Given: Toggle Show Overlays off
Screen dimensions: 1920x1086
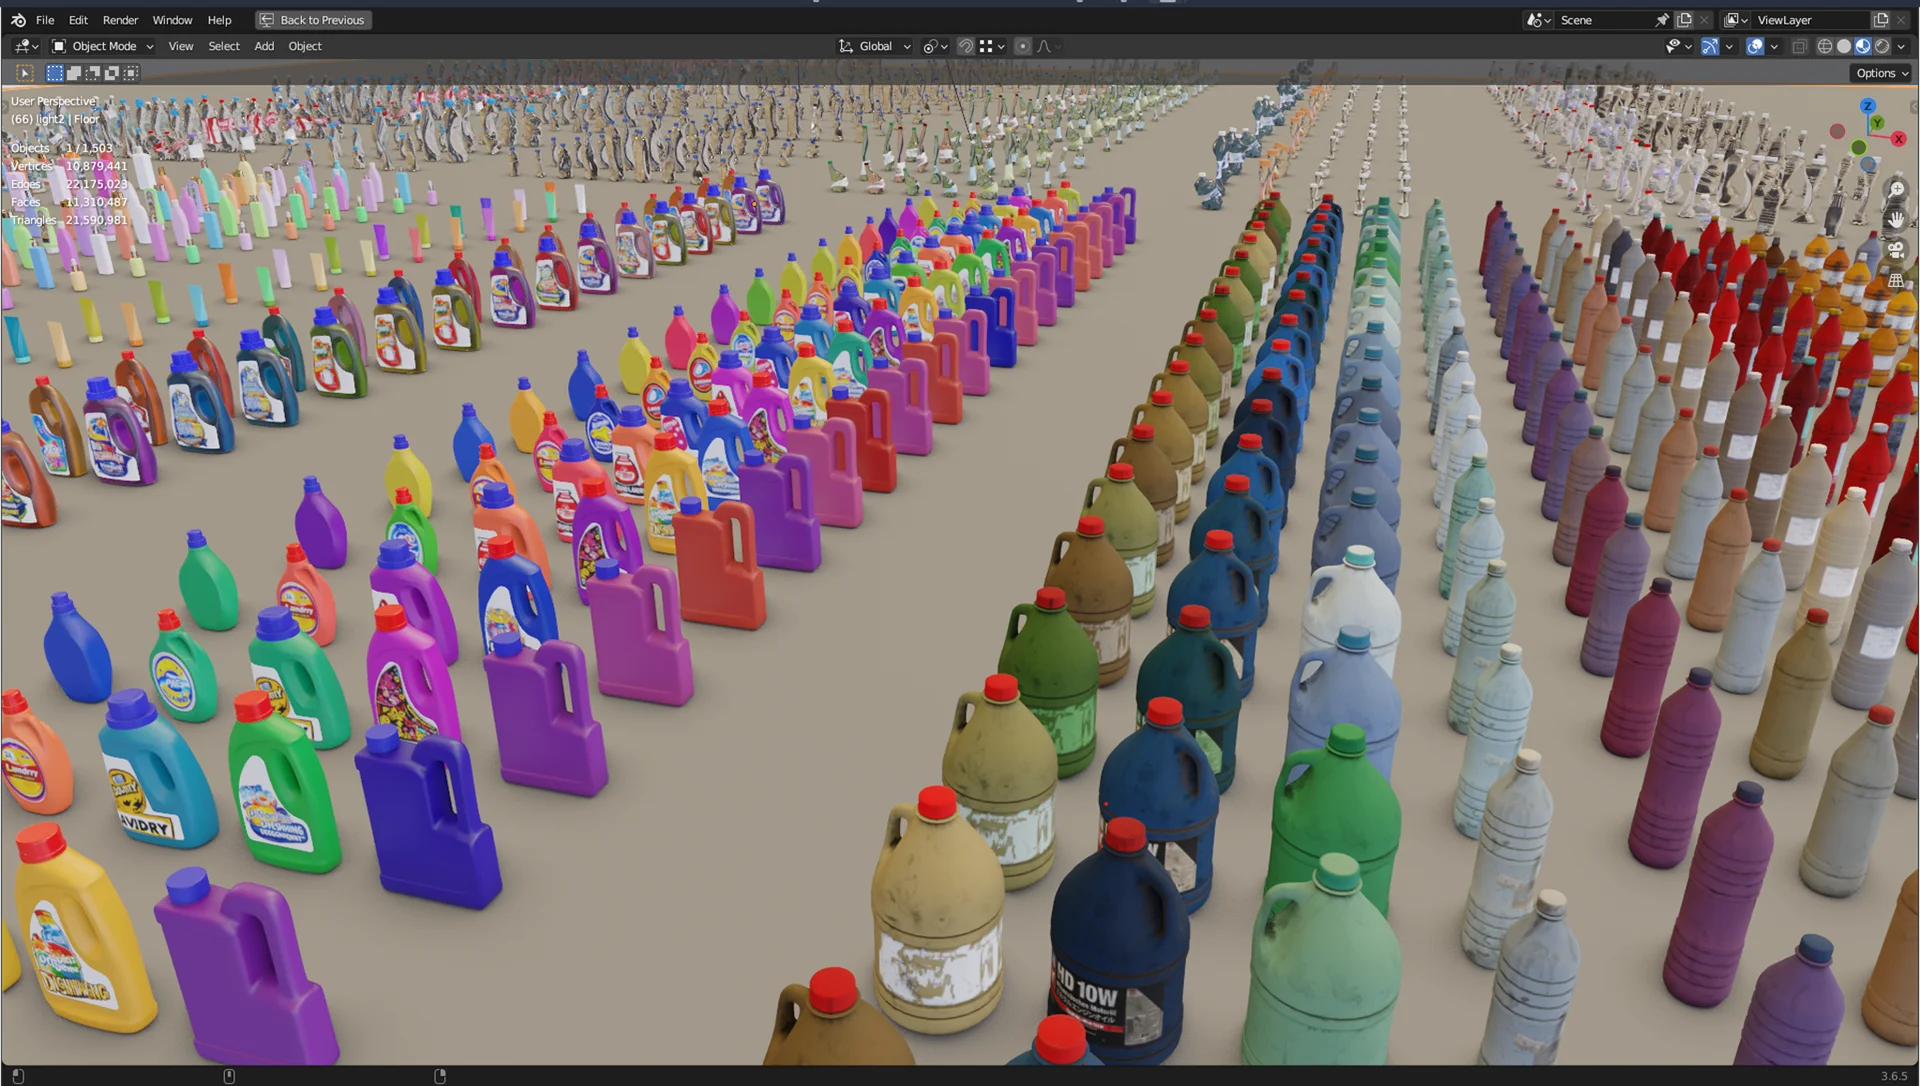Looking at the screenshot, I should click(1756, 46).
